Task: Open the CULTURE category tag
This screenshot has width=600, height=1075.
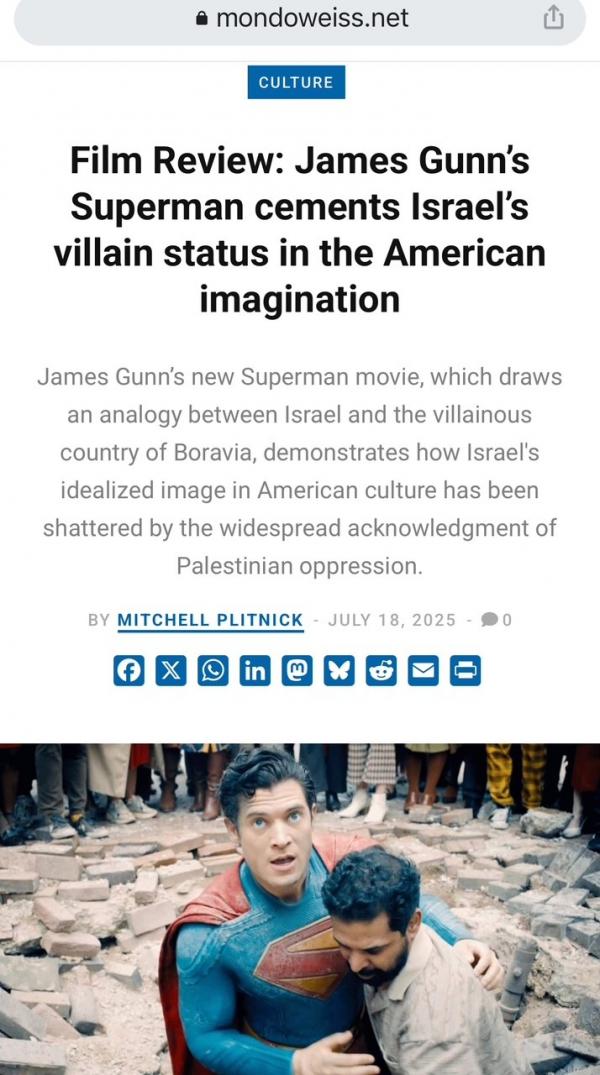Action: 296,82
